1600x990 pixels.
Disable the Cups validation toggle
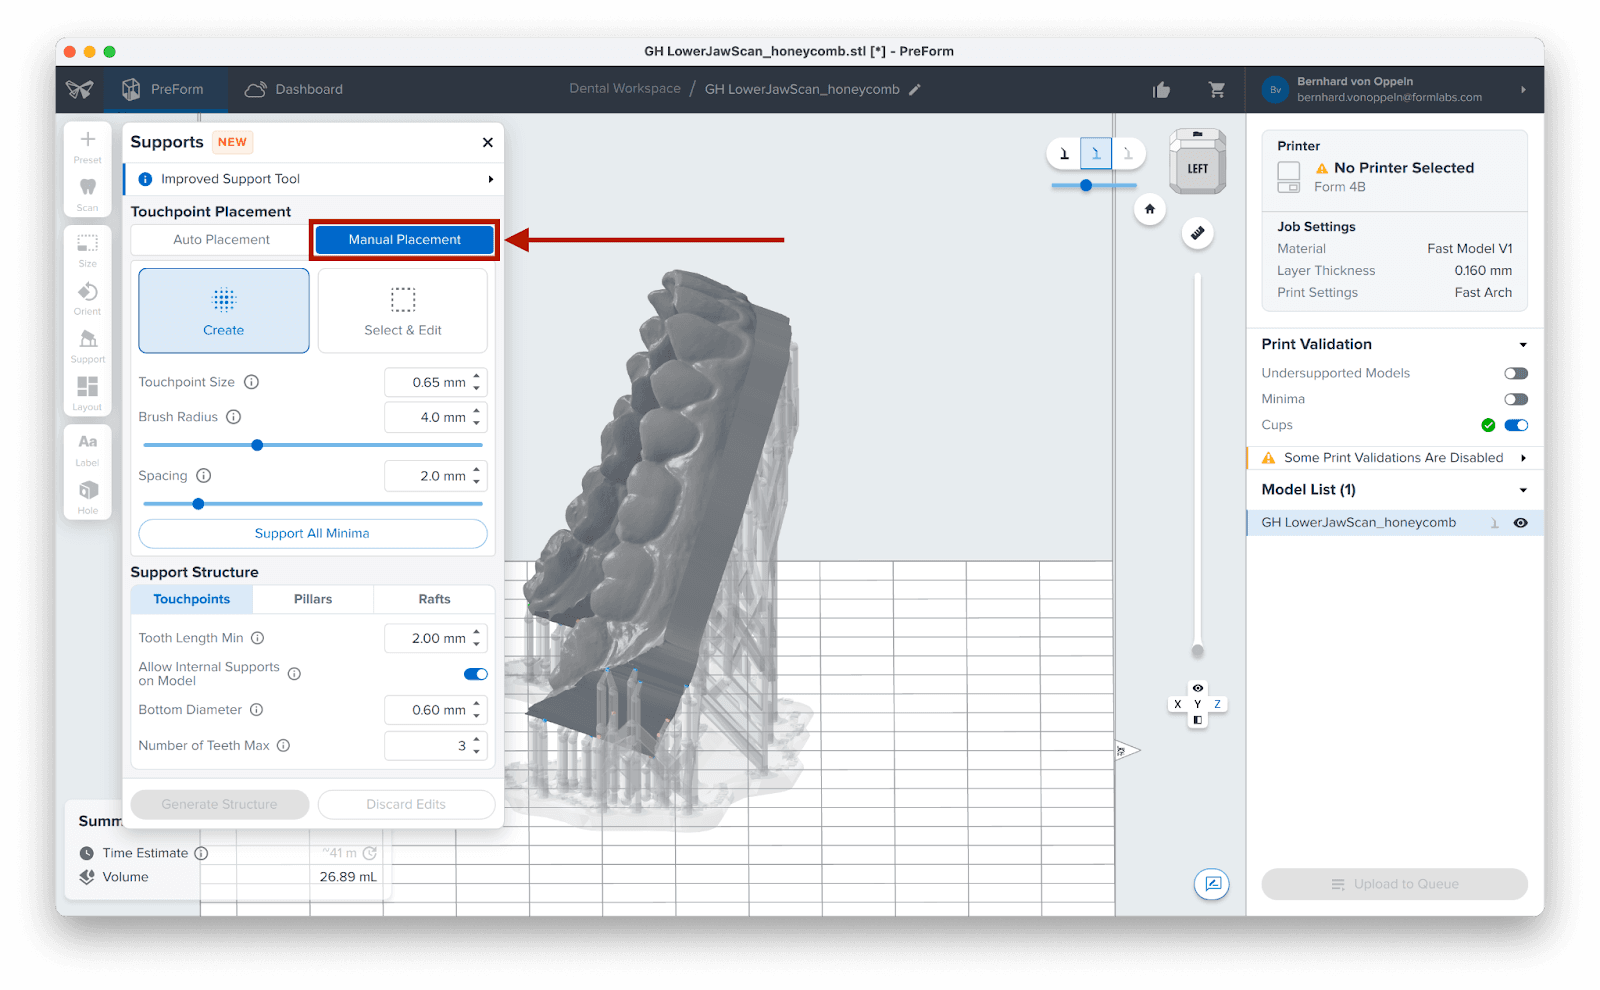(1515, 426)
